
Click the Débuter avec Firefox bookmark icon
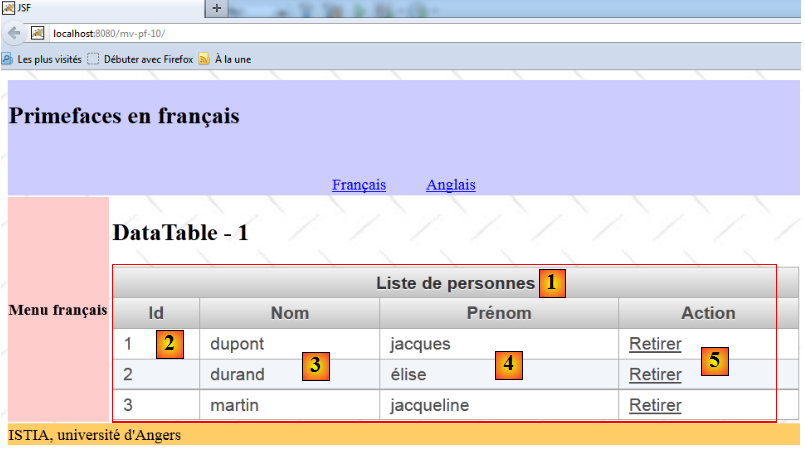click(93, 59)
